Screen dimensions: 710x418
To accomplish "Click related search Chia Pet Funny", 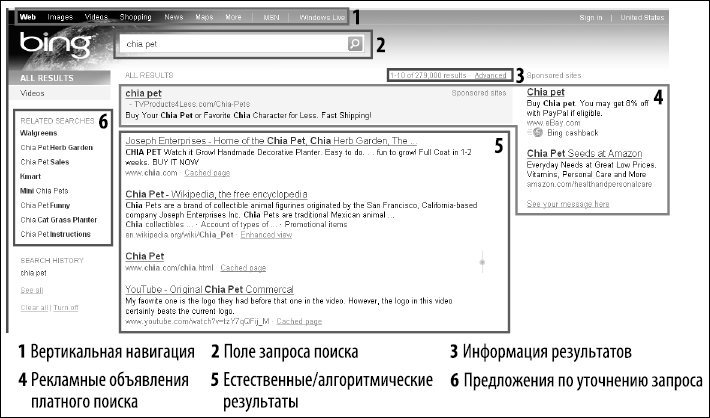I will (45, 205).
